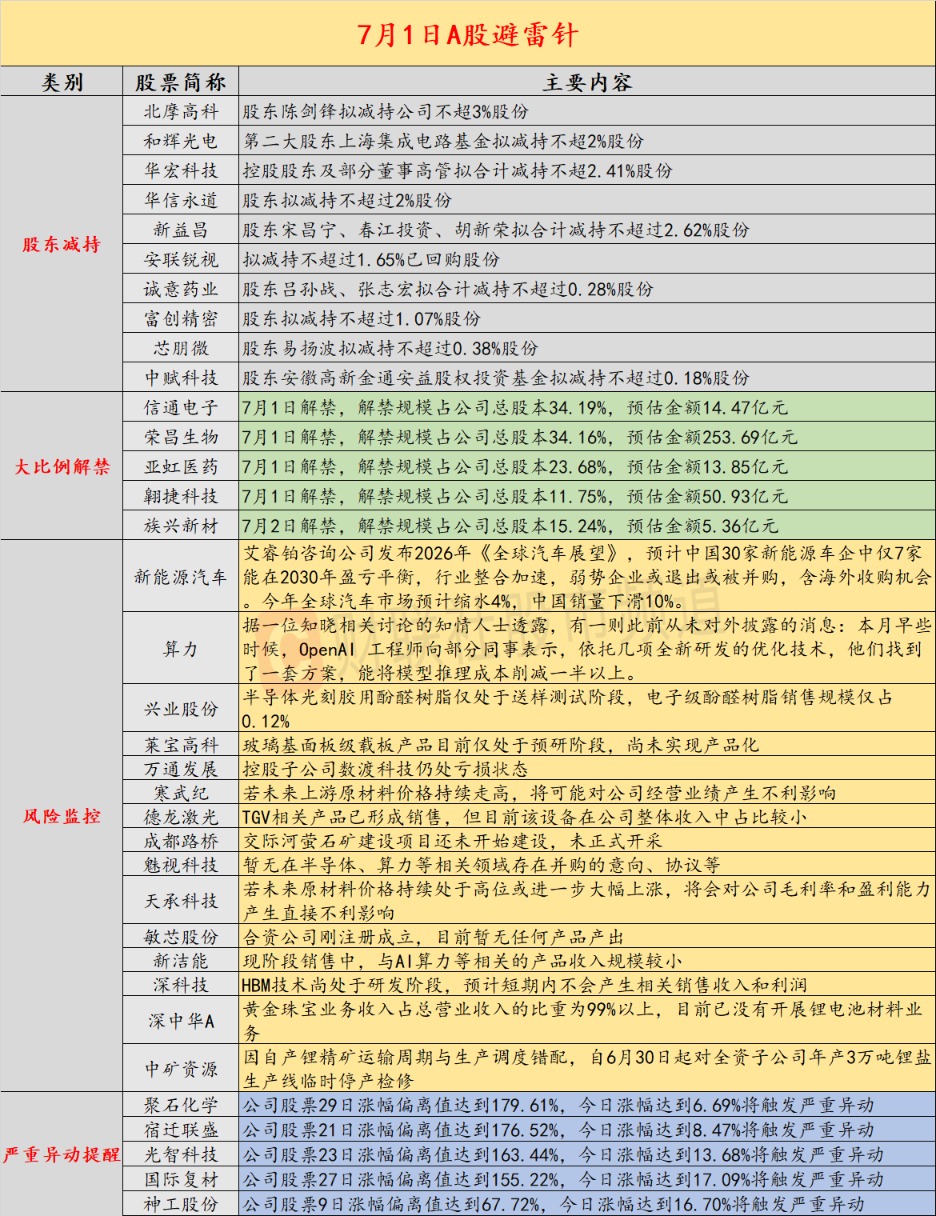Select stock name 敏芯股份

(x=181, y=937)
